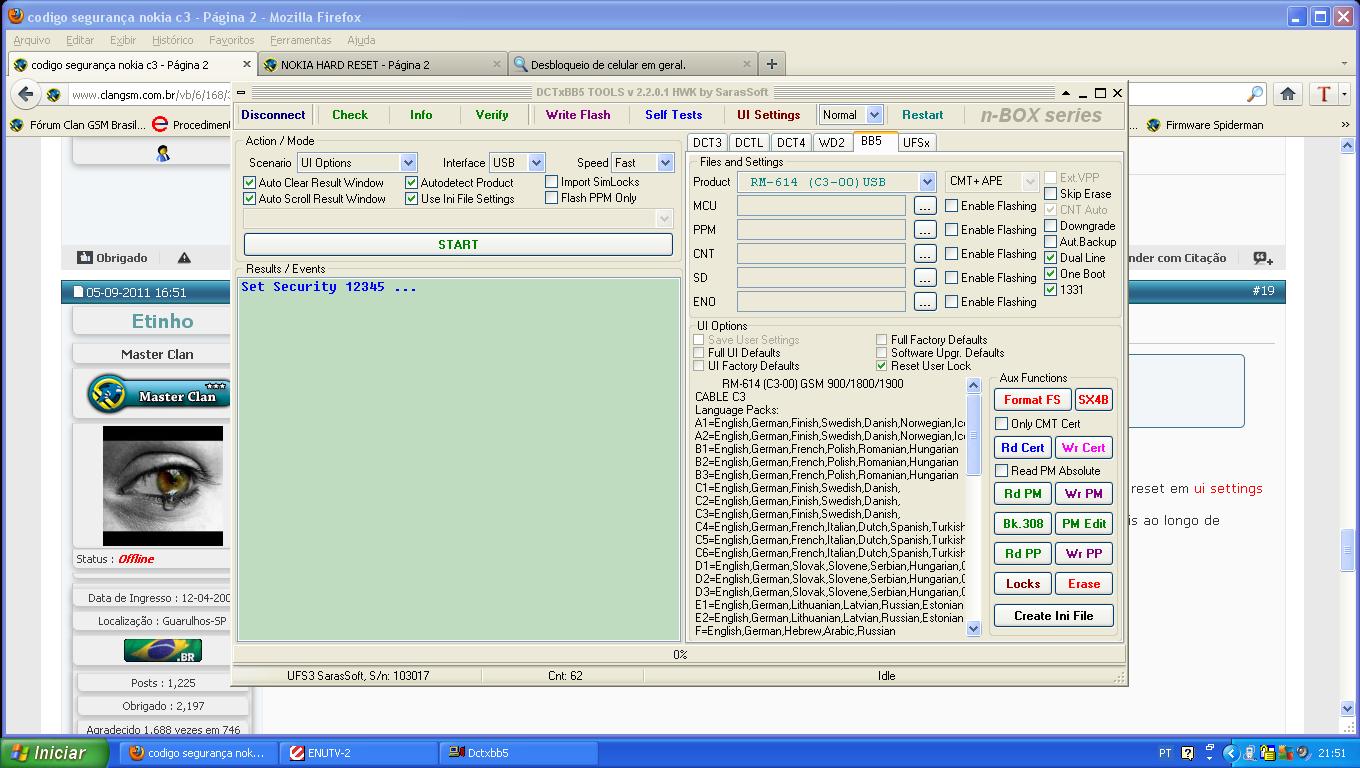The height and width of the screenshot is (768, 1360).
Task: Show more bookmarks with the double chevron
Action: tap(1346, 125)
